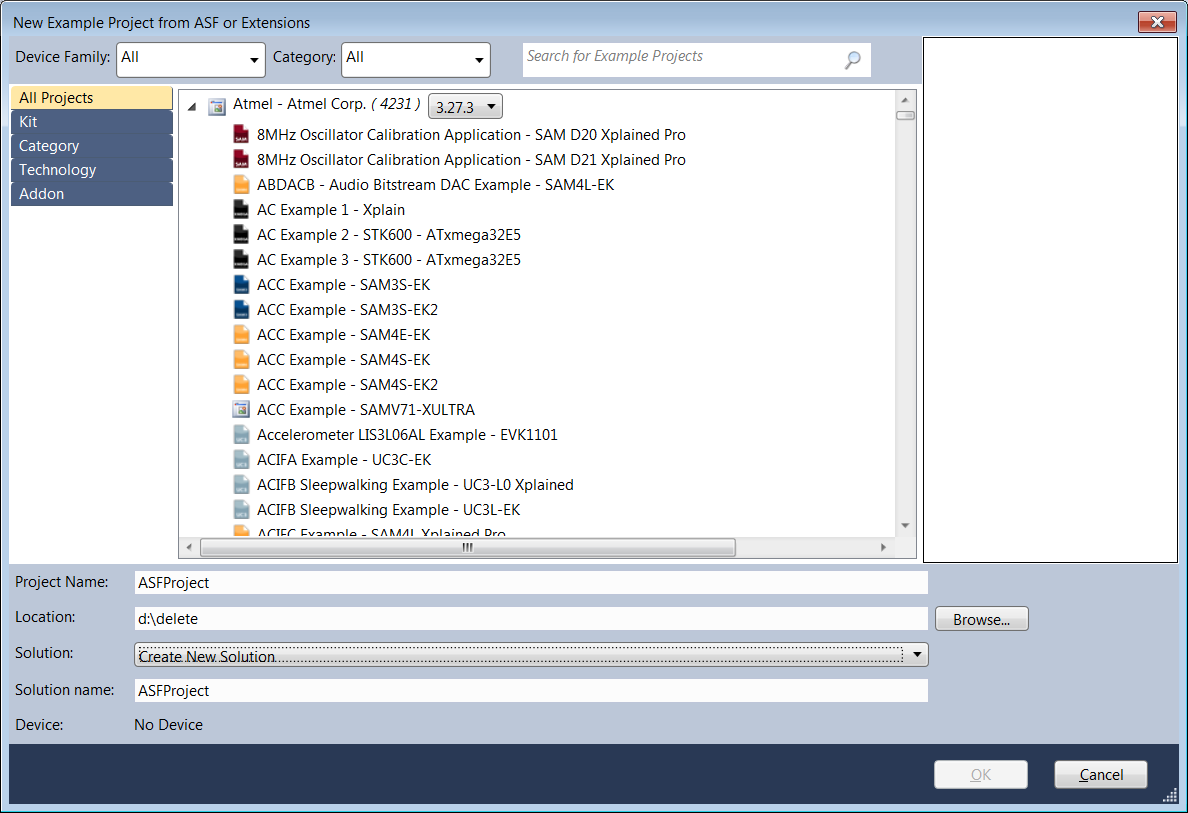
Task: Select 8MHz Oscillator Calibration Application - SAM D21
Action: point(471,160)
